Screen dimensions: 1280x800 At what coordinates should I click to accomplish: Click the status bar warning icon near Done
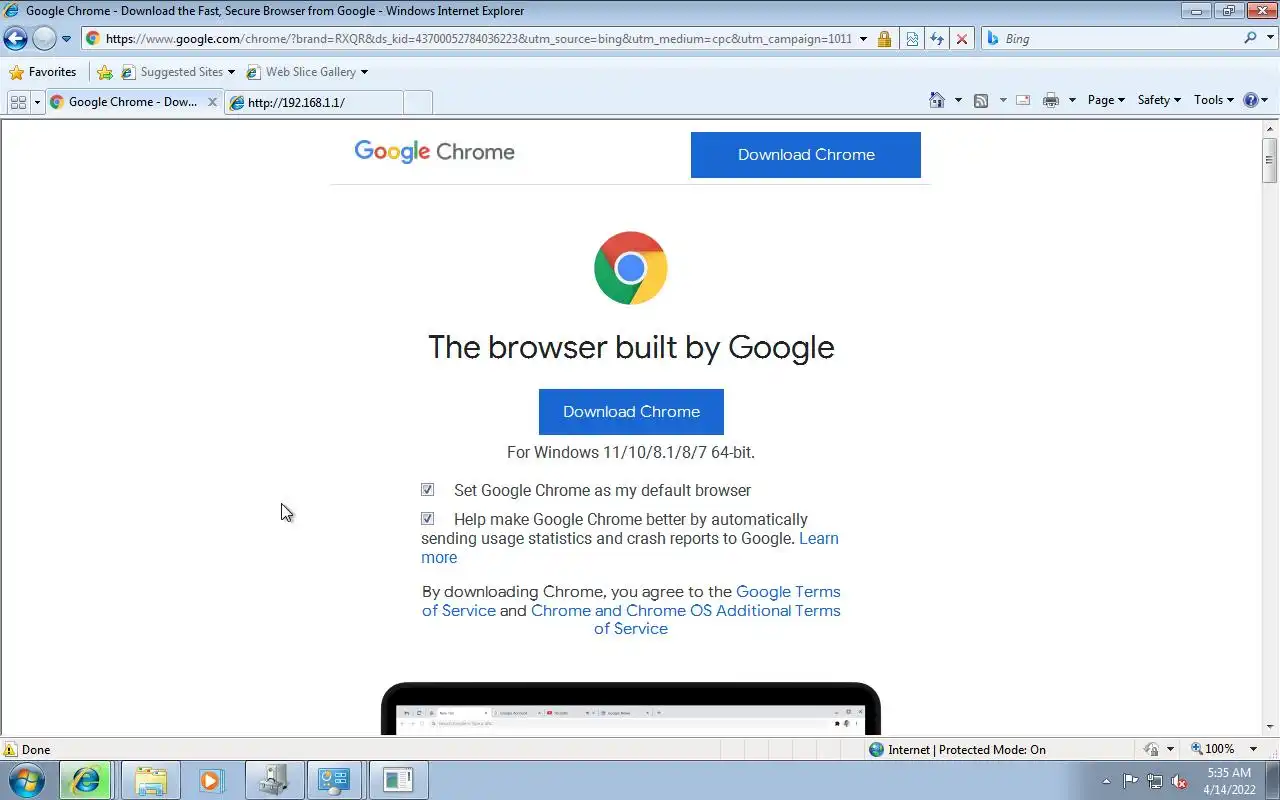tap(11, 749)
